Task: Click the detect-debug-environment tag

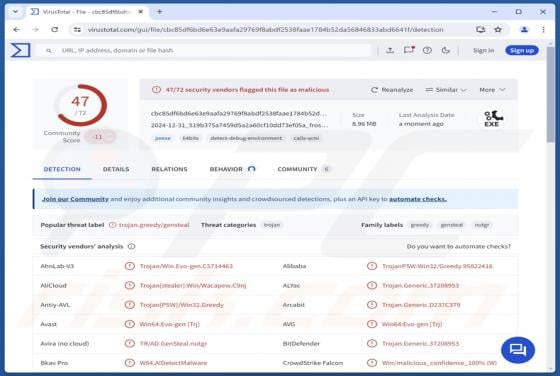Action: 246,138
